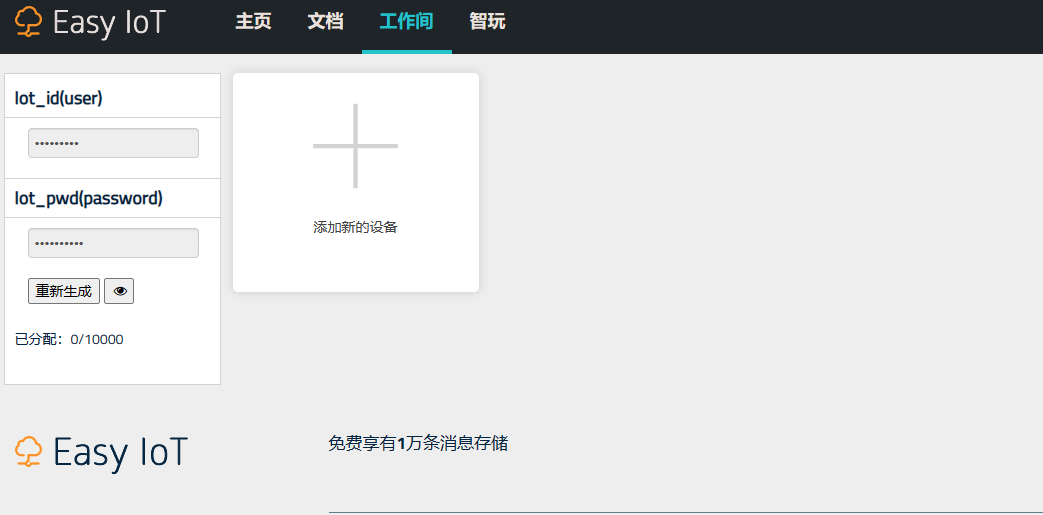Screen dimensions: 1043x515
Task: Click the large plus add-device icon
Action: 355,146
